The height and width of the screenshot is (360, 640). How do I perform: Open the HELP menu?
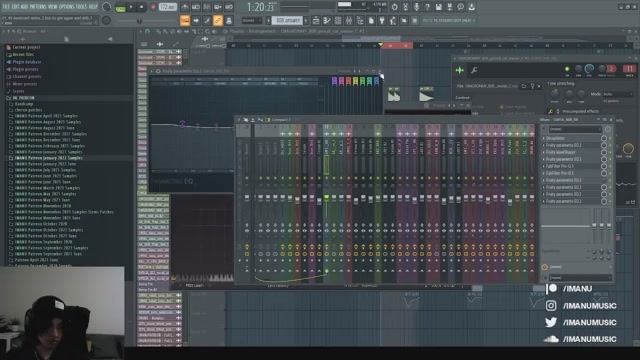[x=93, y=7]
